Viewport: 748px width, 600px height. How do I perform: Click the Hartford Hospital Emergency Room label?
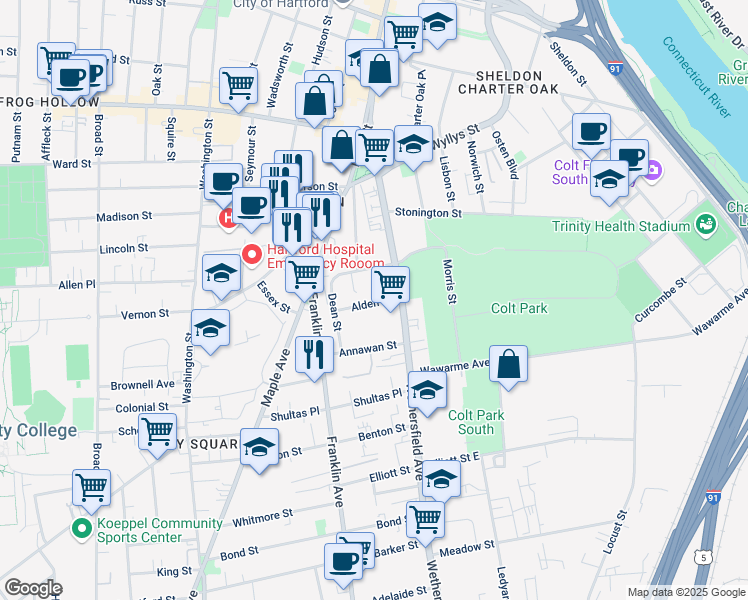coord(325,256)
